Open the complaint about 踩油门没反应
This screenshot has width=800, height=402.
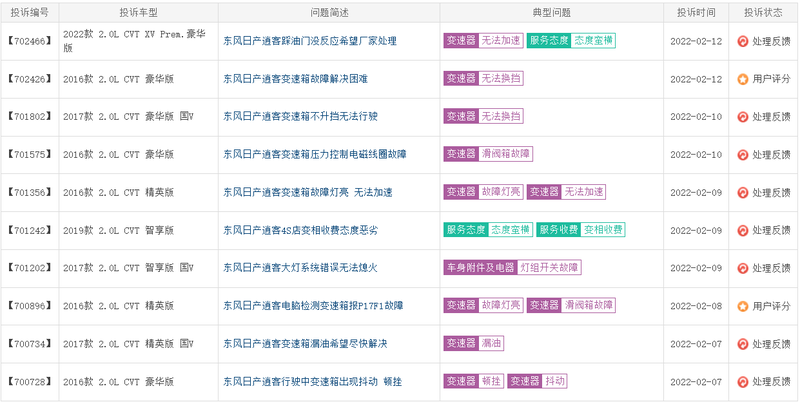310,41
